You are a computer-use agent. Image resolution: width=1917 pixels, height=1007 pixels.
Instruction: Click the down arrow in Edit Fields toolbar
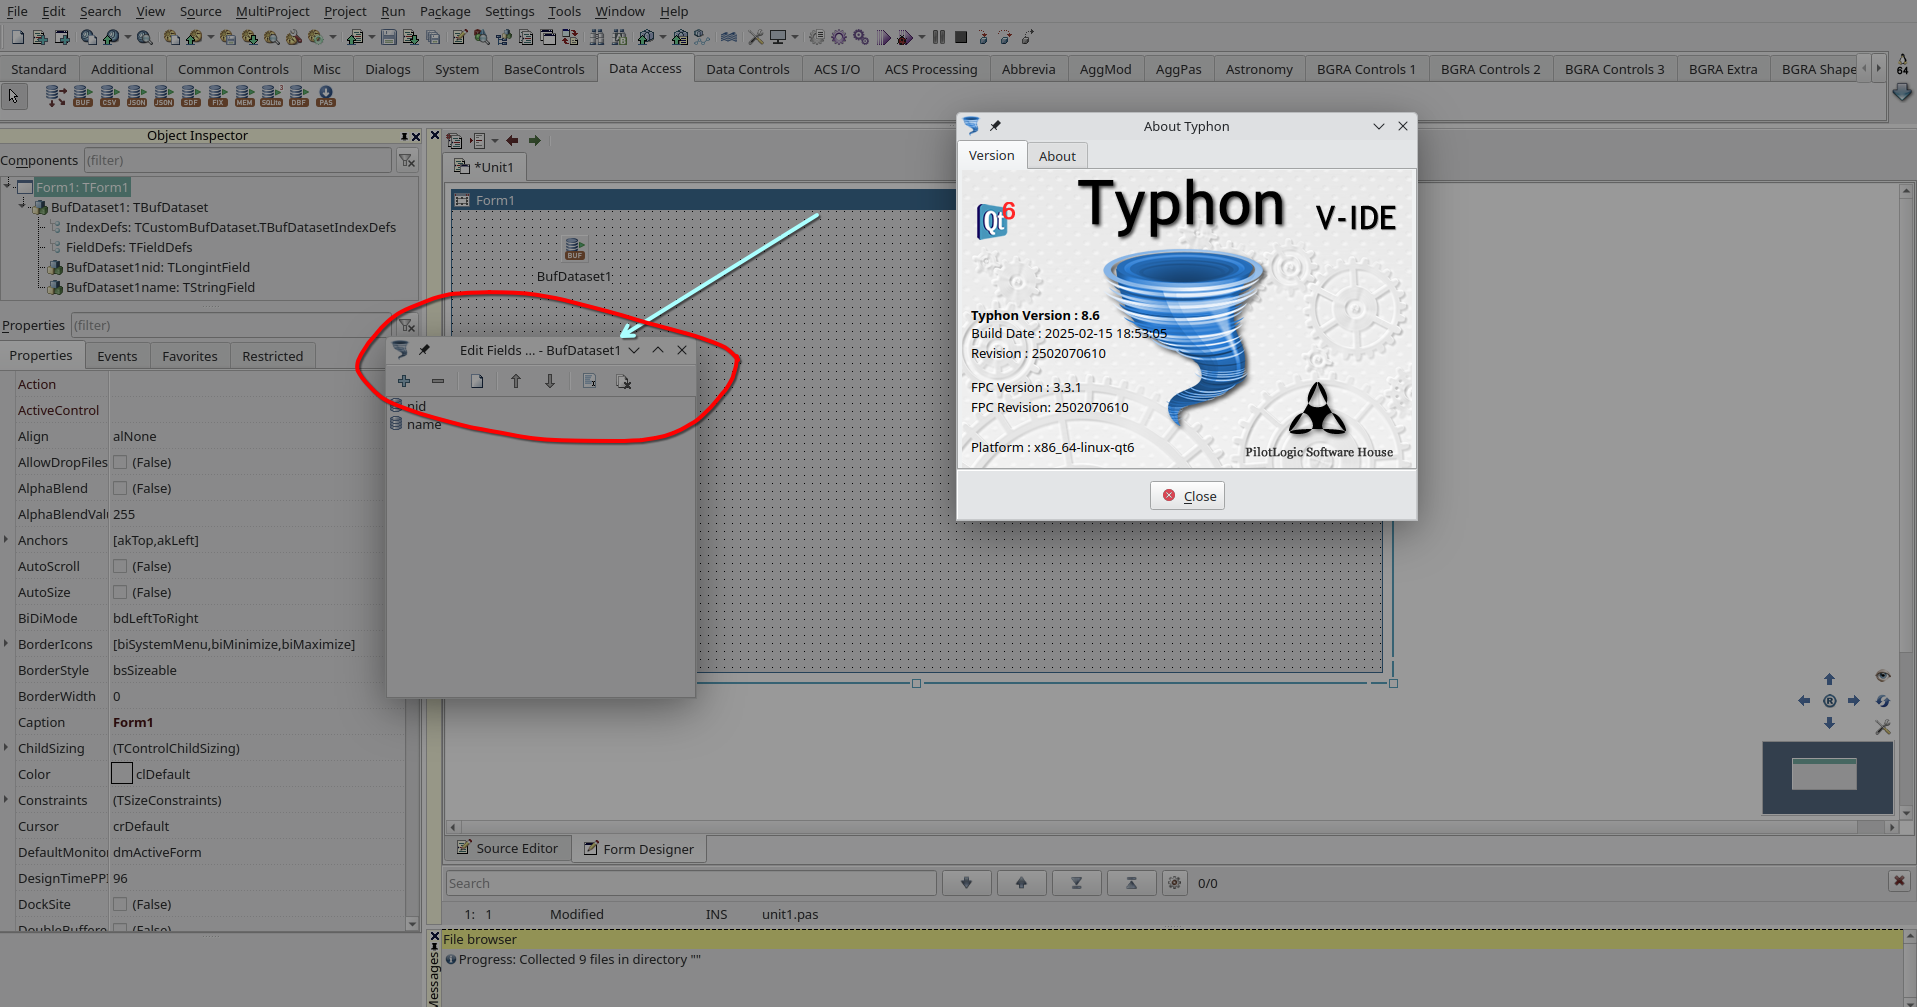[550, 381]
